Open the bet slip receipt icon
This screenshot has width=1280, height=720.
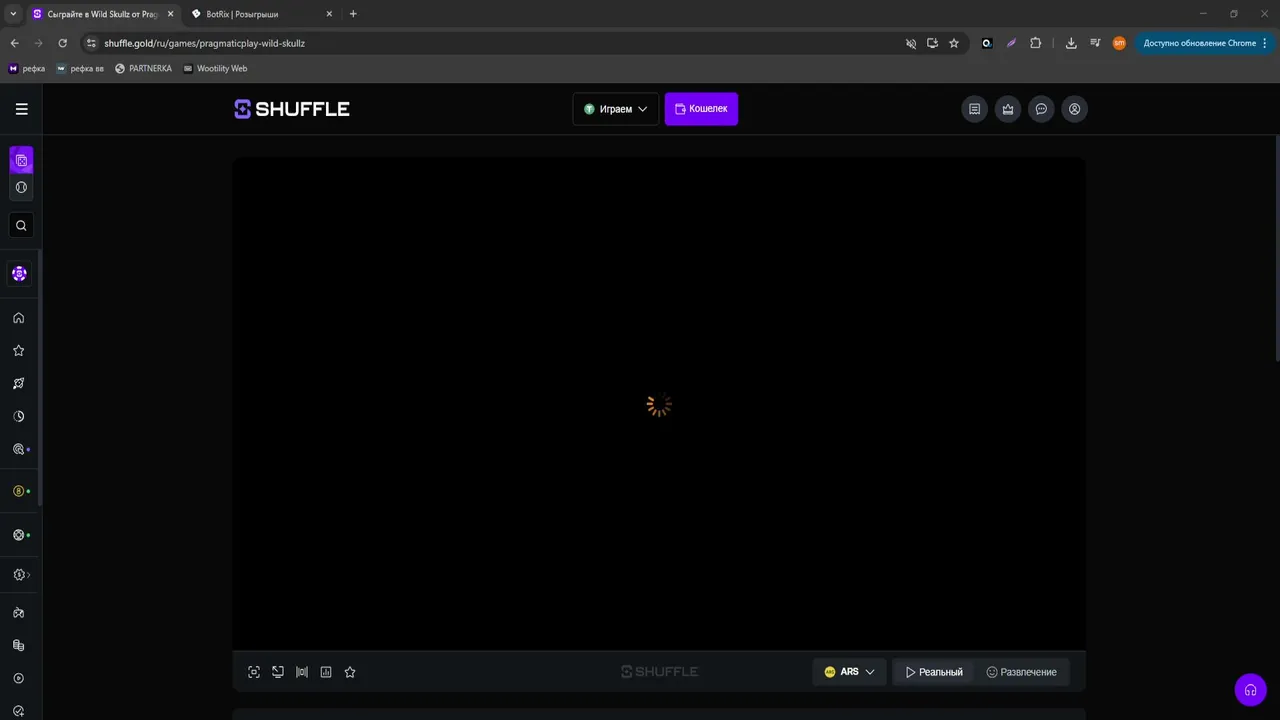[x=975, y=109]
